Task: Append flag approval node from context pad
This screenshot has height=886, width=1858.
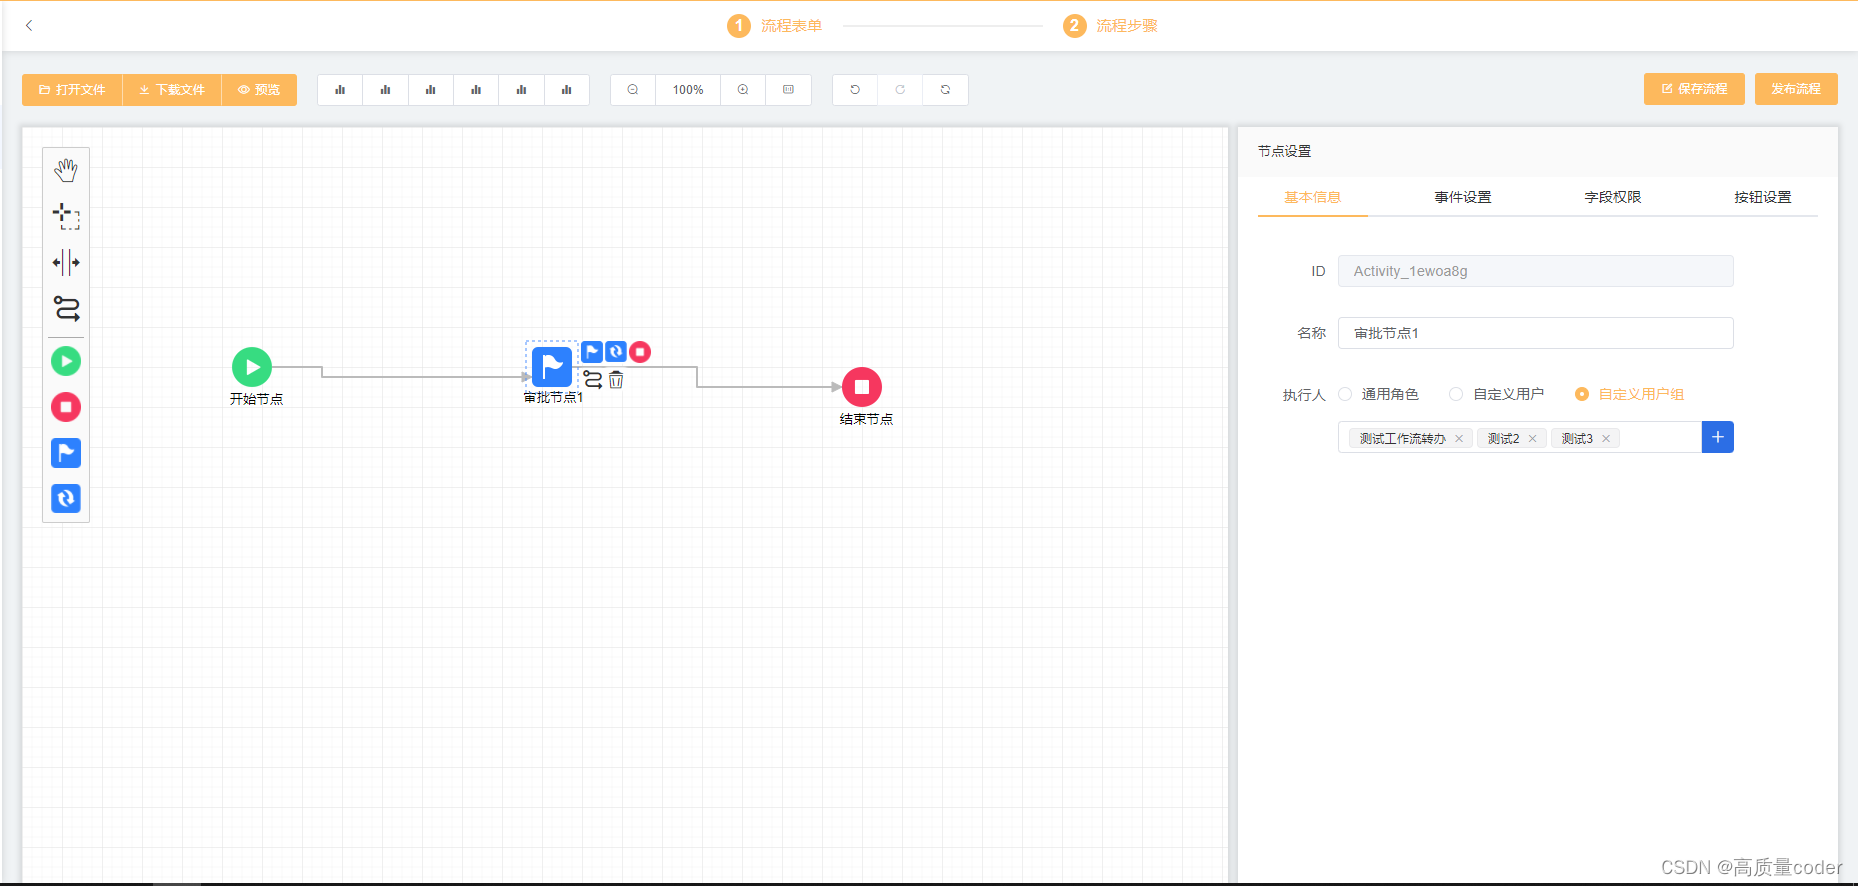Action: [592, 351]
